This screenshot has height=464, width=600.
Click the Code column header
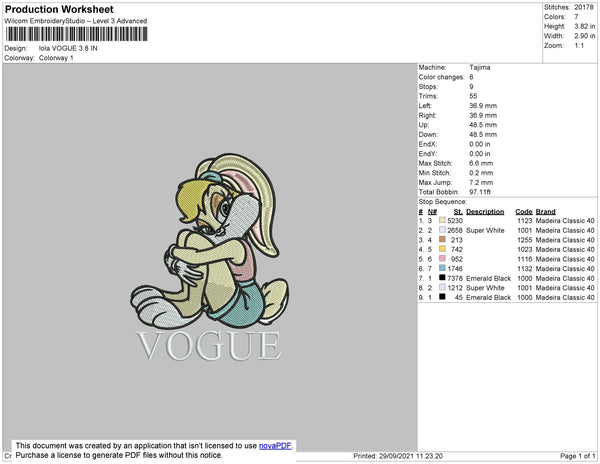[524, 212]
